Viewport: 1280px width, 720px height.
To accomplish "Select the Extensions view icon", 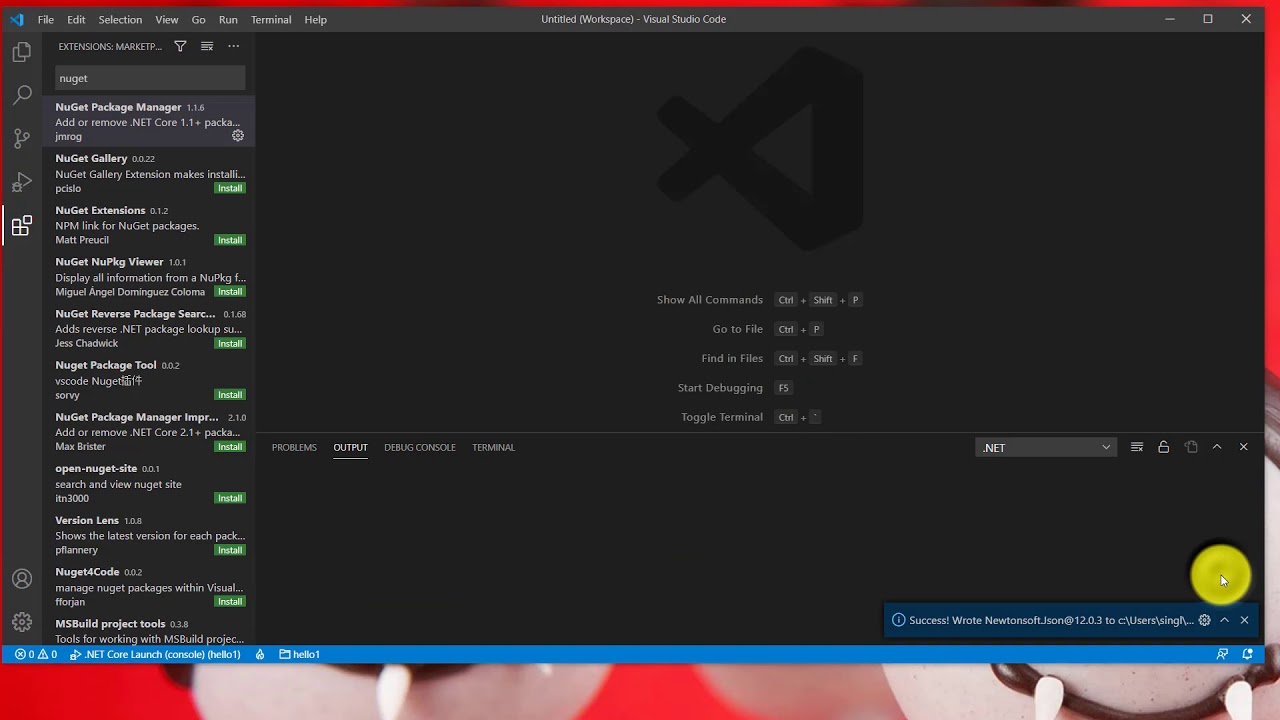I will coord(22,226).
